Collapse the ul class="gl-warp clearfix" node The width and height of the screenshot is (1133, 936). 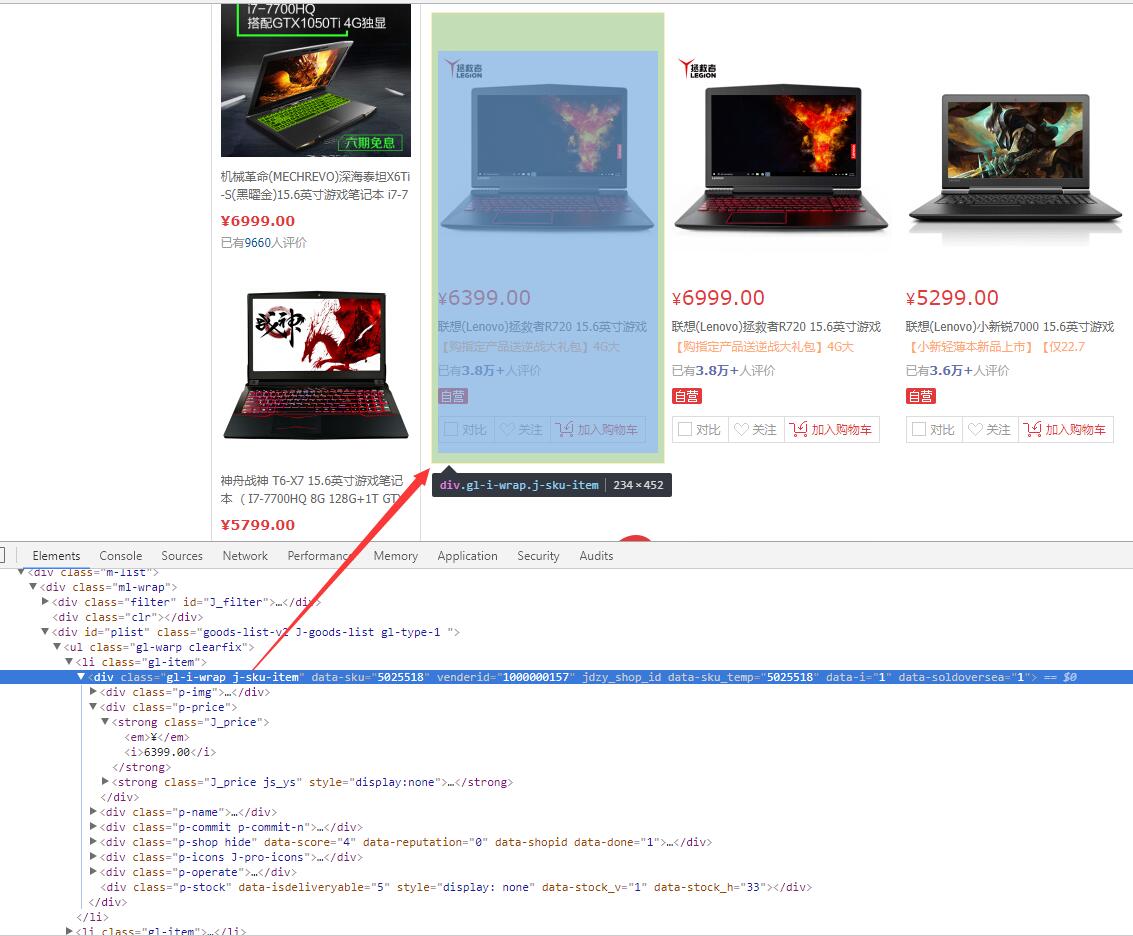57,647
